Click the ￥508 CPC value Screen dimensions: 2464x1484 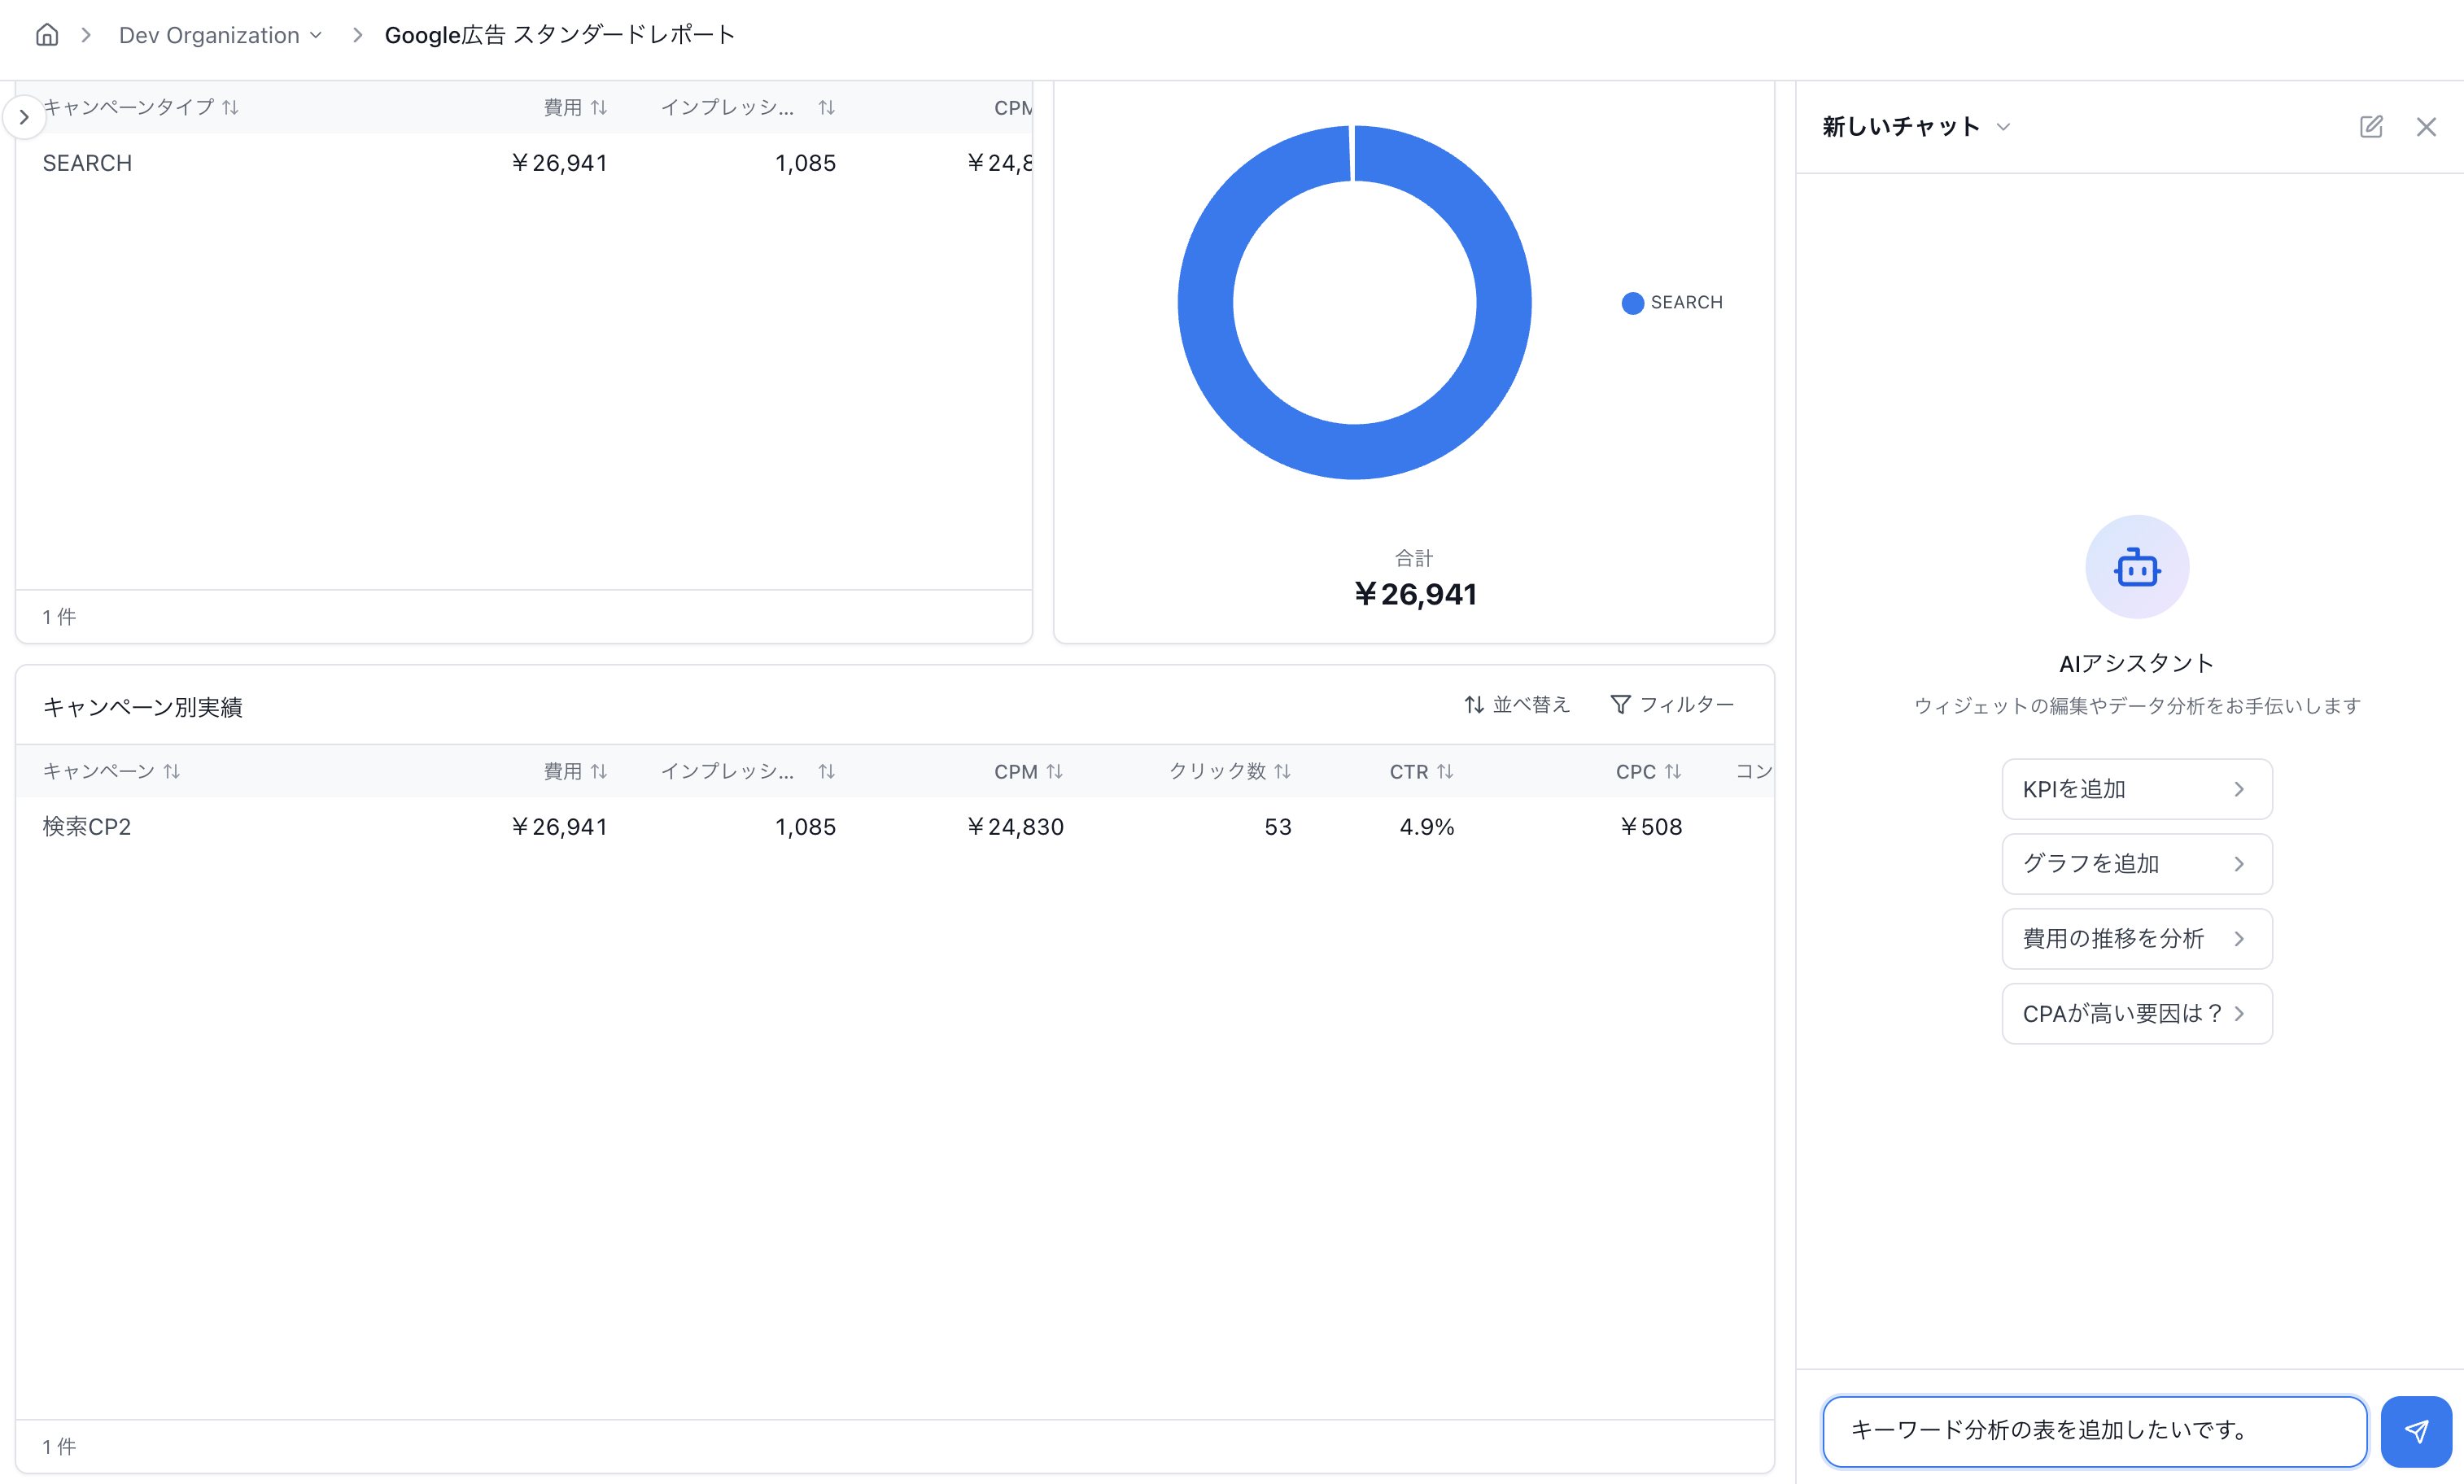click(x=1651, y=827)
